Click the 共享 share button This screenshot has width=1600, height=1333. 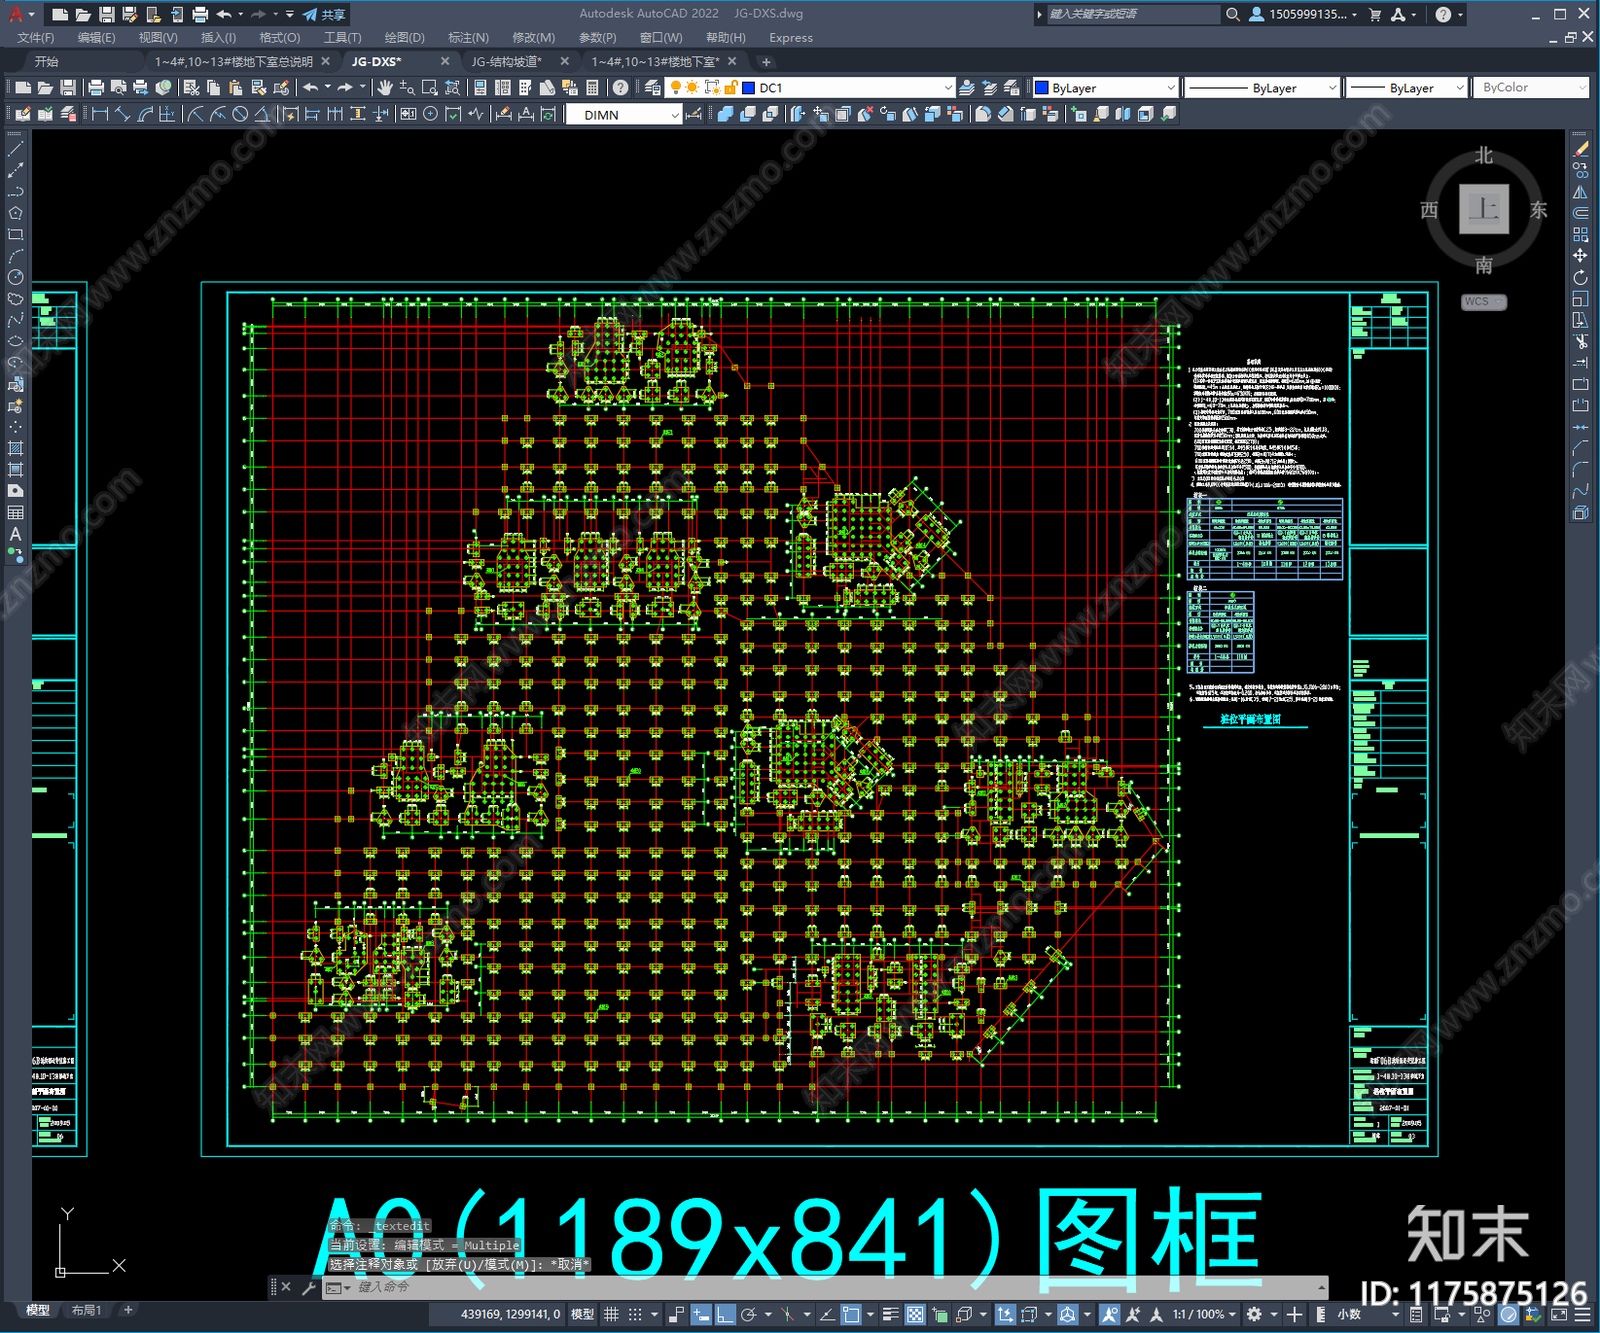324,14
